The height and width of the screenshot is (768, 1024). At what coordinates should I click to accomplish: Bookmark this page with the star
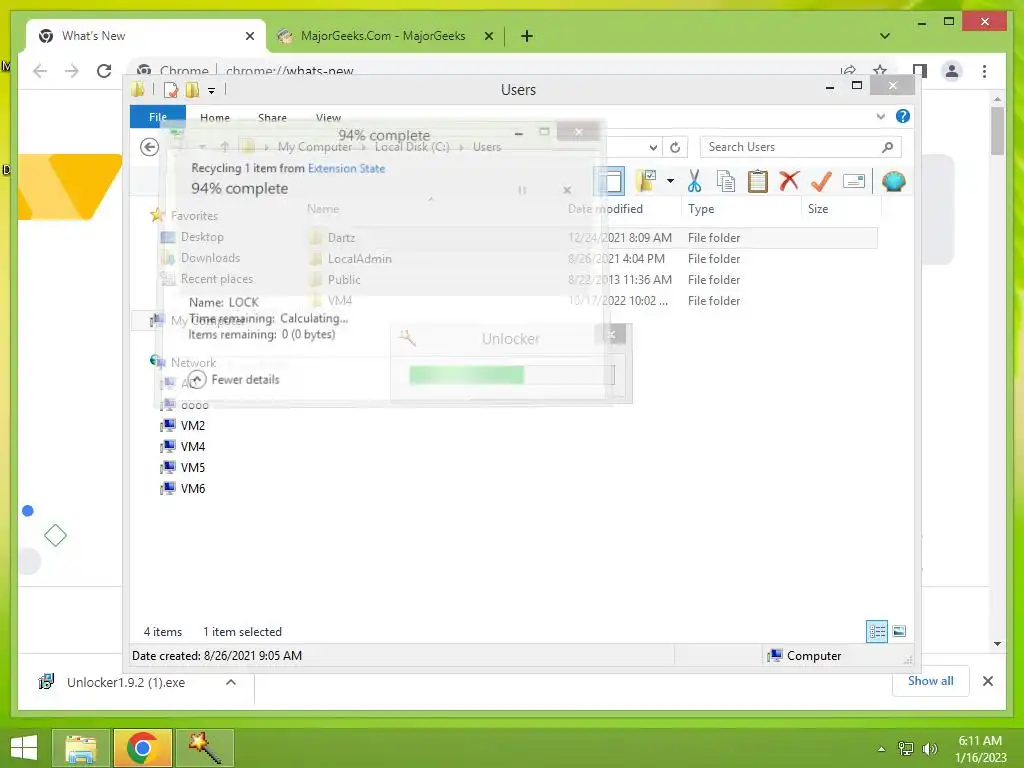pyautogui.click(x=880, y=71)
